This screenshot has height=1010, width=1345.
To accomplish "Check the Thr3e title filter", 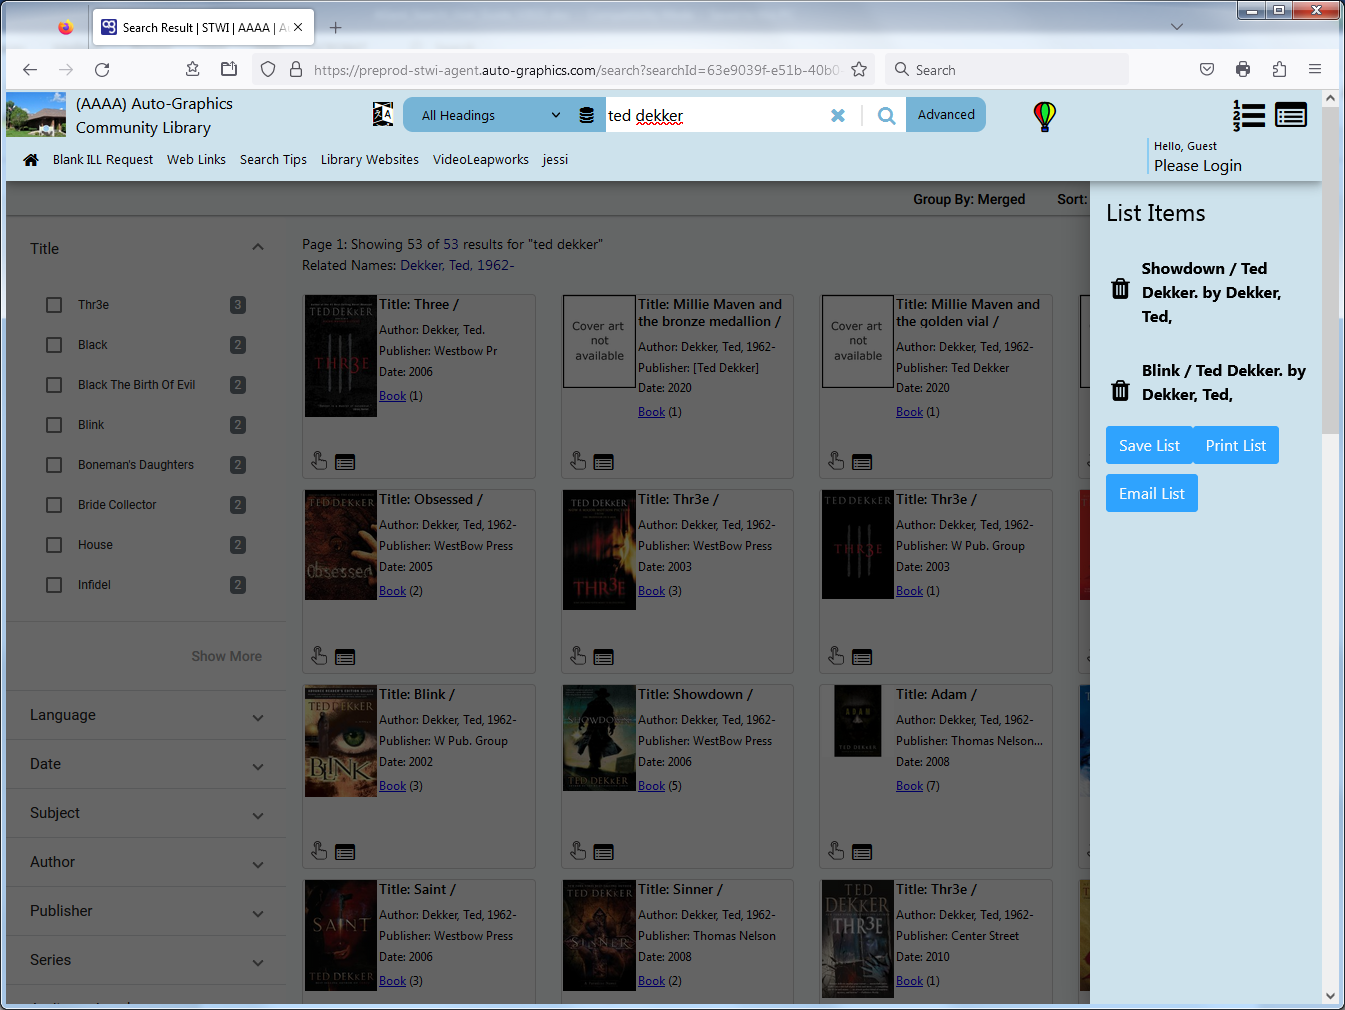I will [54, 305].
